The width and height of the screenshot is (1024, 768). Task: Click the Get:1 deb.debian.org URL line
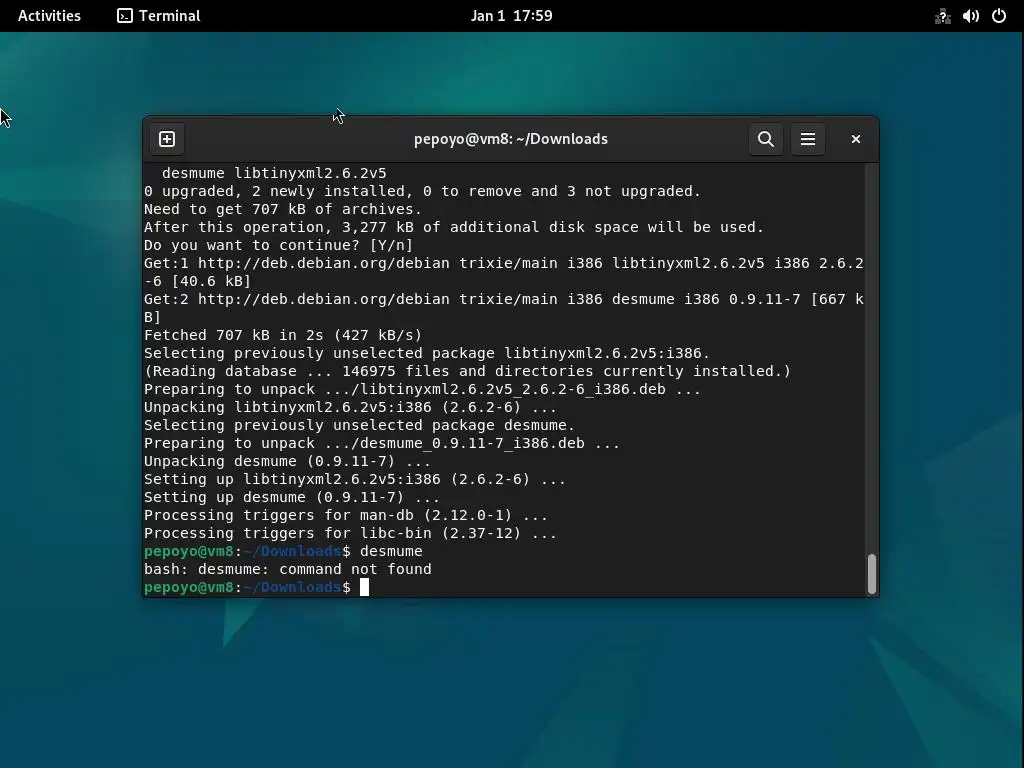[504, 272]
